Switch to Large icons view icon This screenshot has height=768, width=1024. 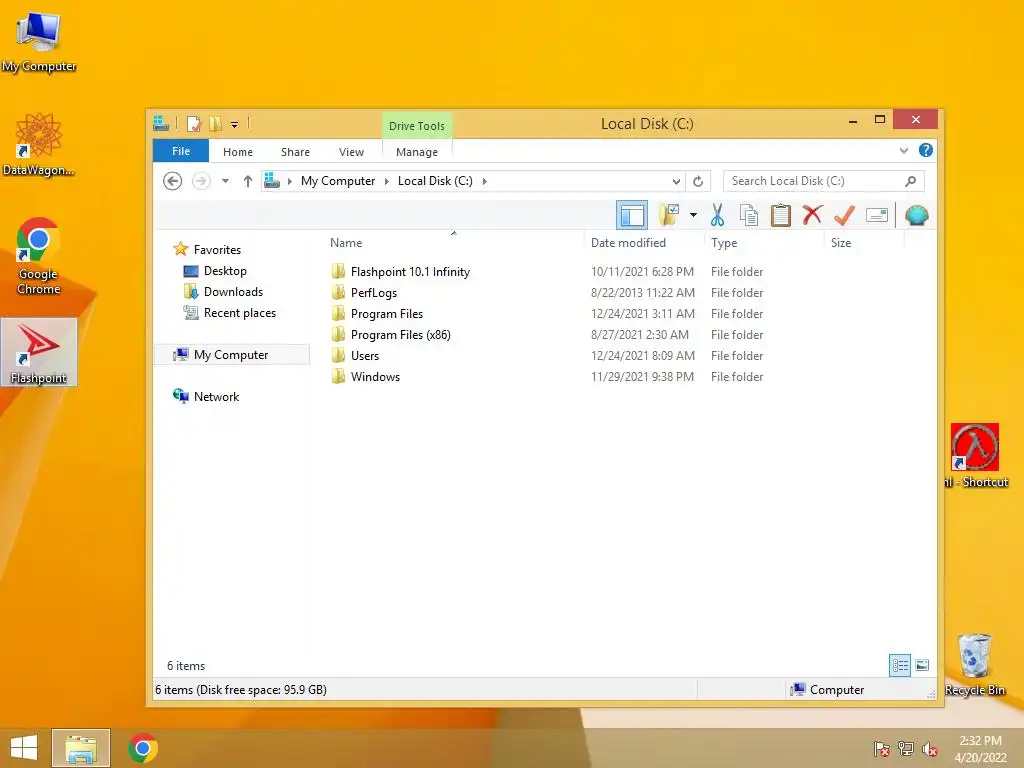pyautogui.click(x=922, y=665)
